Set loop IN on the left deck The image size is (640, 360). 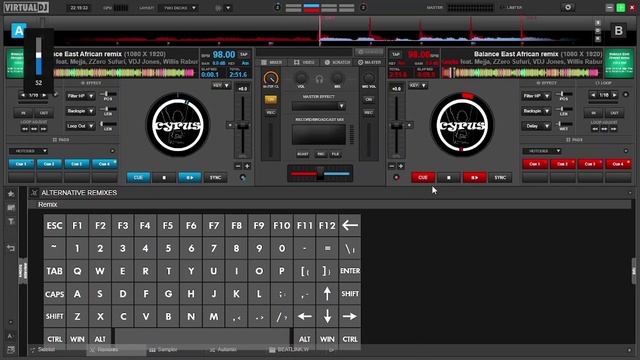click(23, 113)
